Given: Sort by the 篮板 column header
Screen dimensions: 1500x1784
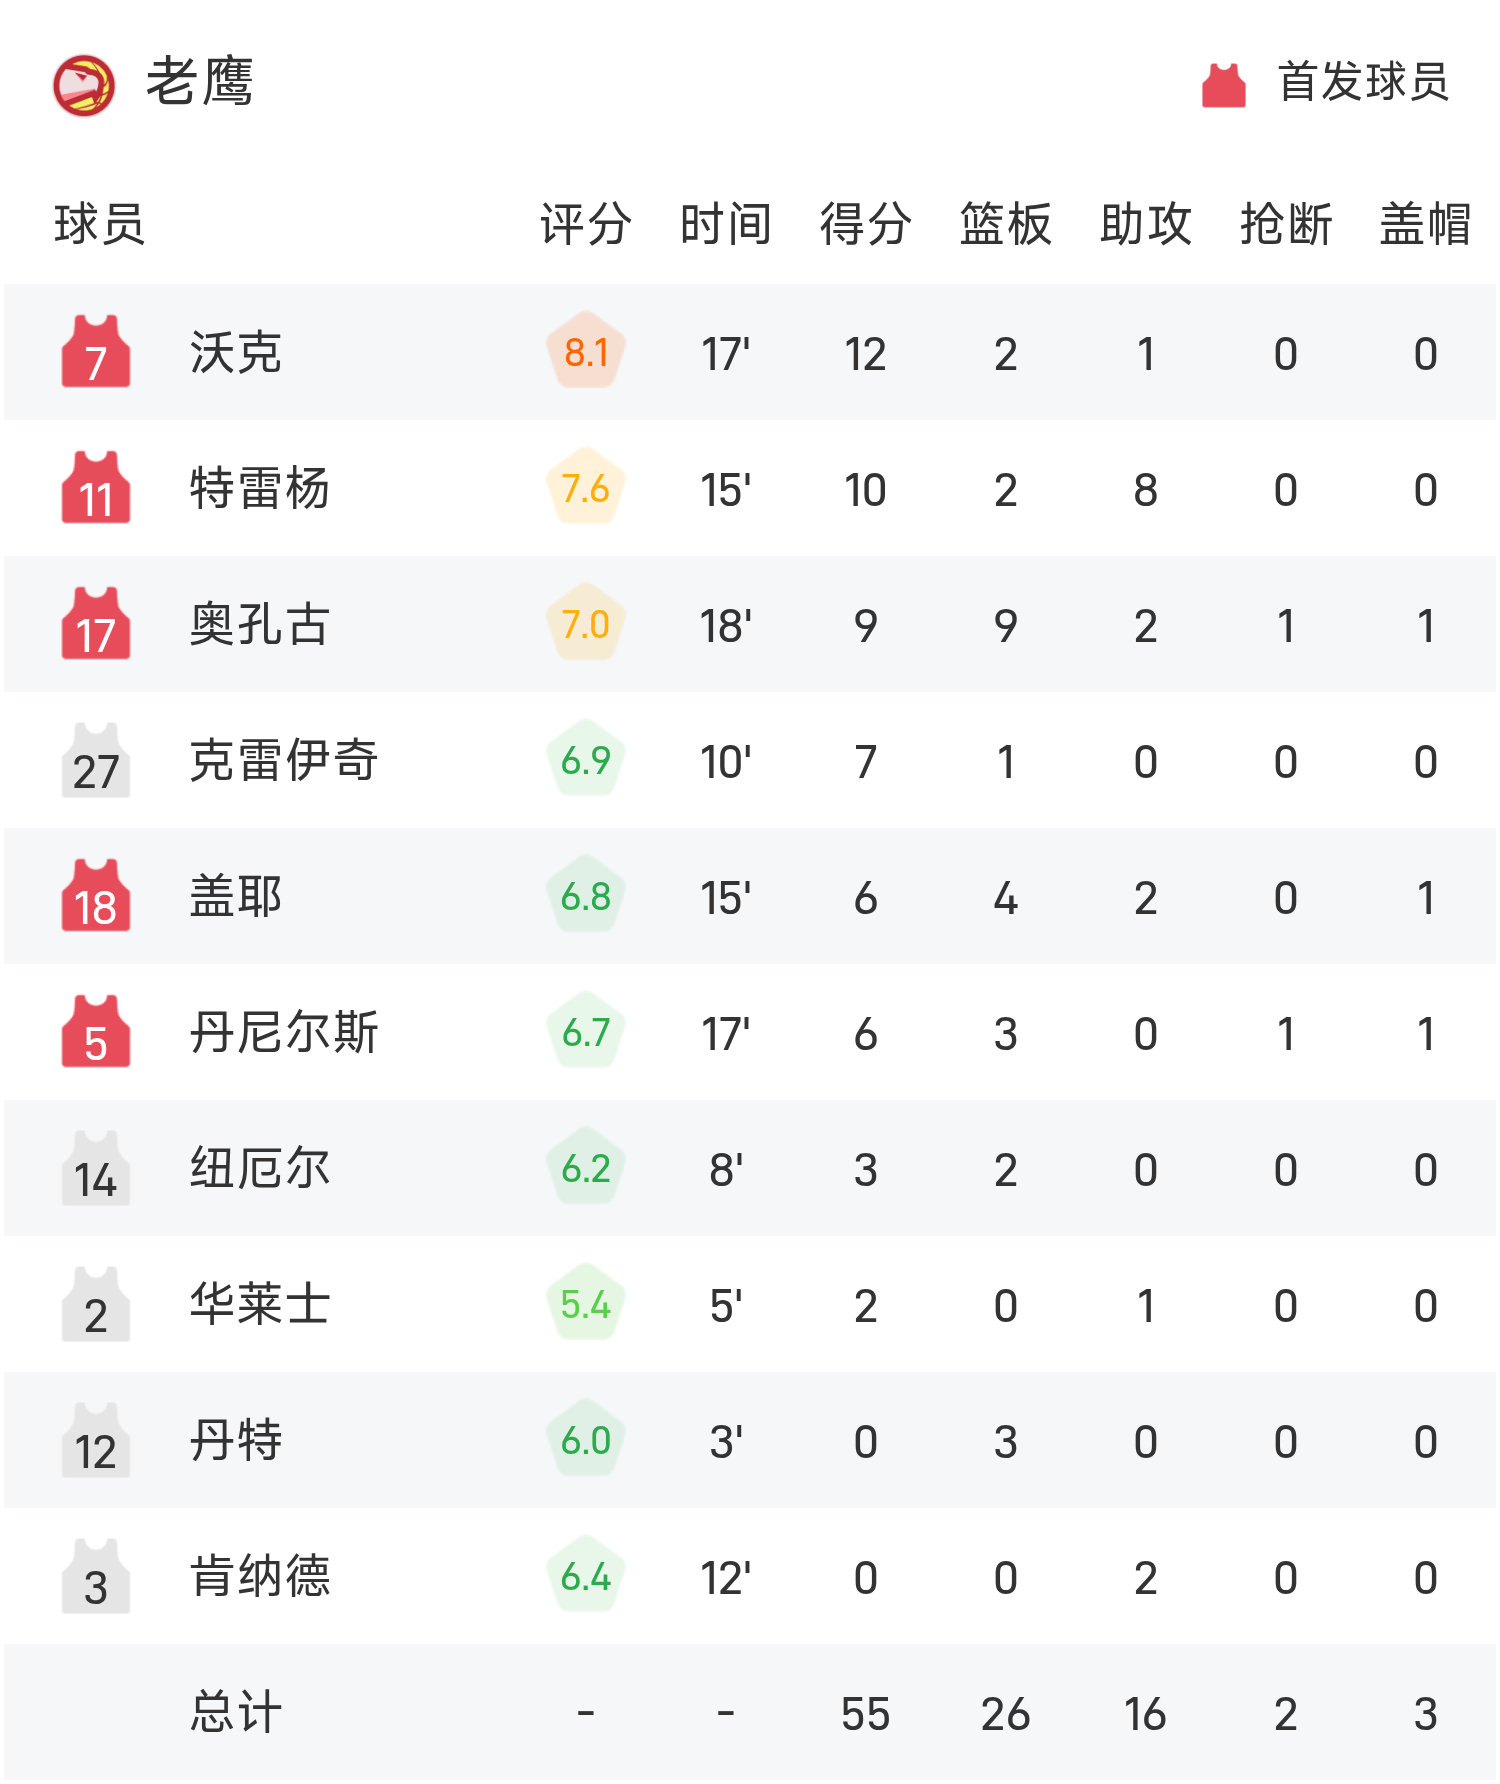Looking at the screenshot, I should 1005,224.
